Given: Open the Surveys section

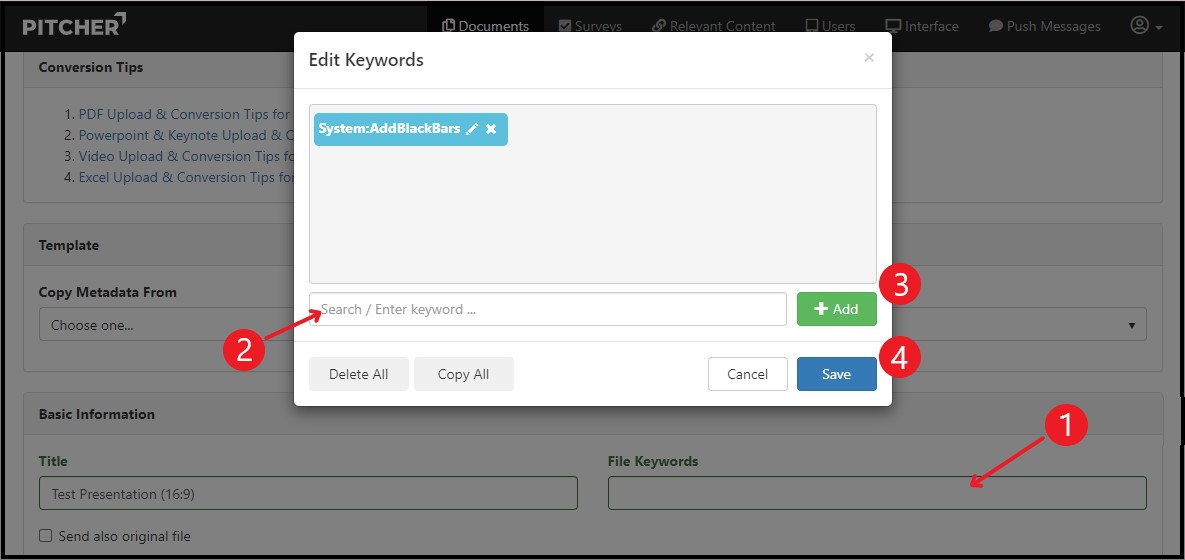Looking at the screenshot, I should click(x=590, y=26).
